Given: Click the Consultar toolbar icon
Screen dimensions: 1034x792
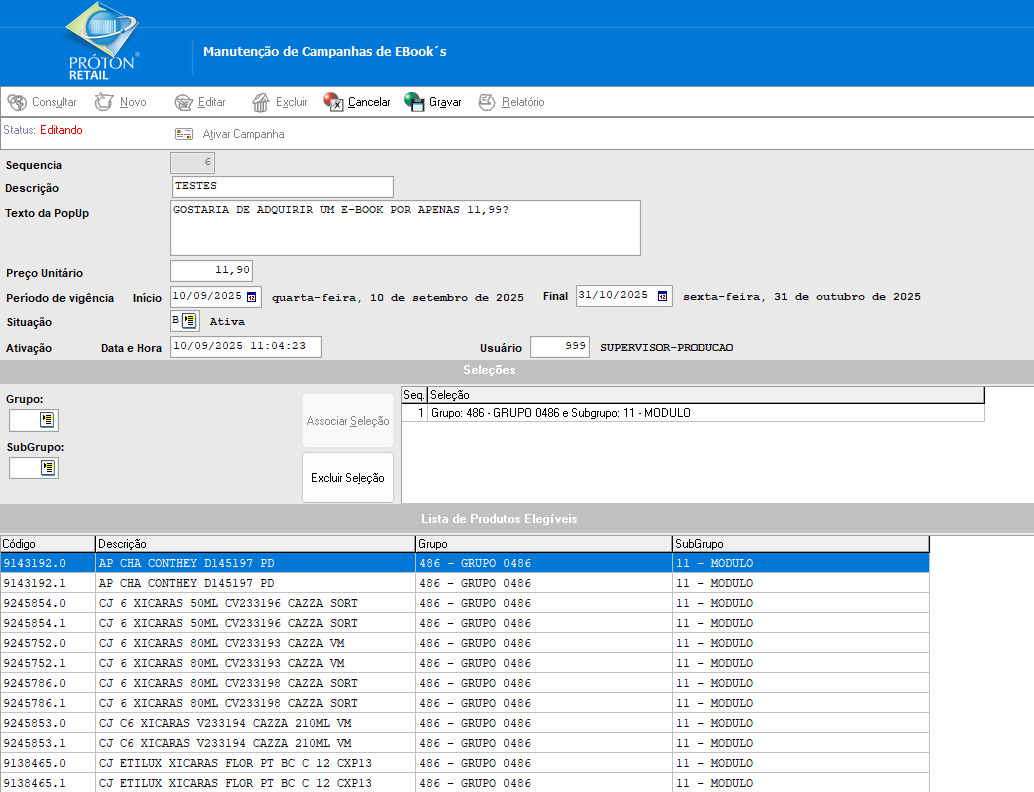Looking at the screenshot, I should pyautogui.click(x=17, y=102).
